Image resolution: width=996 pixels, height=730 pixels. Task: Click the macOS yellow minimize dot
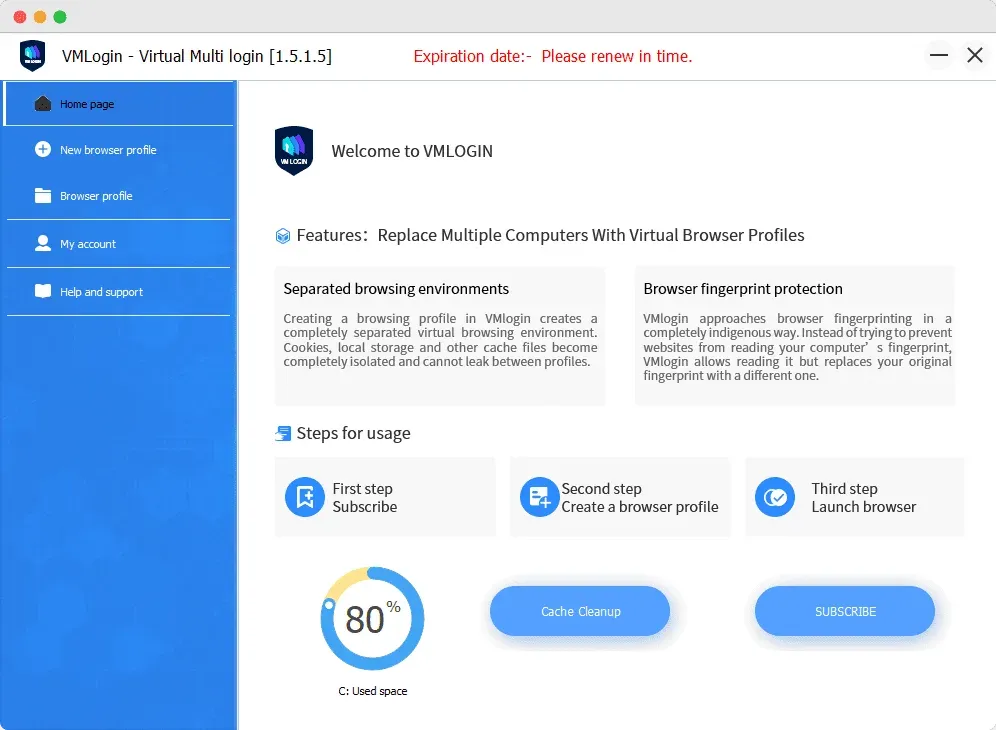click(40, 17)
